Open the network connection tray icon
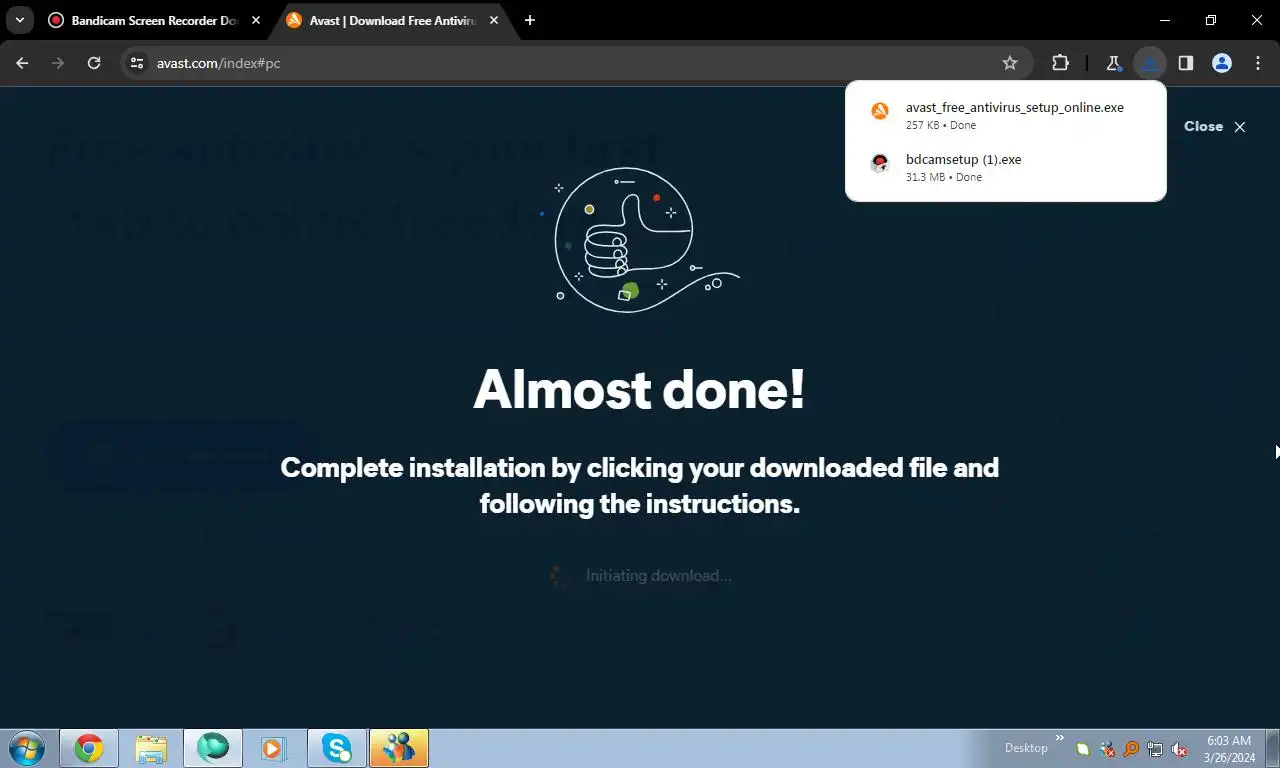 (1155, 748)
